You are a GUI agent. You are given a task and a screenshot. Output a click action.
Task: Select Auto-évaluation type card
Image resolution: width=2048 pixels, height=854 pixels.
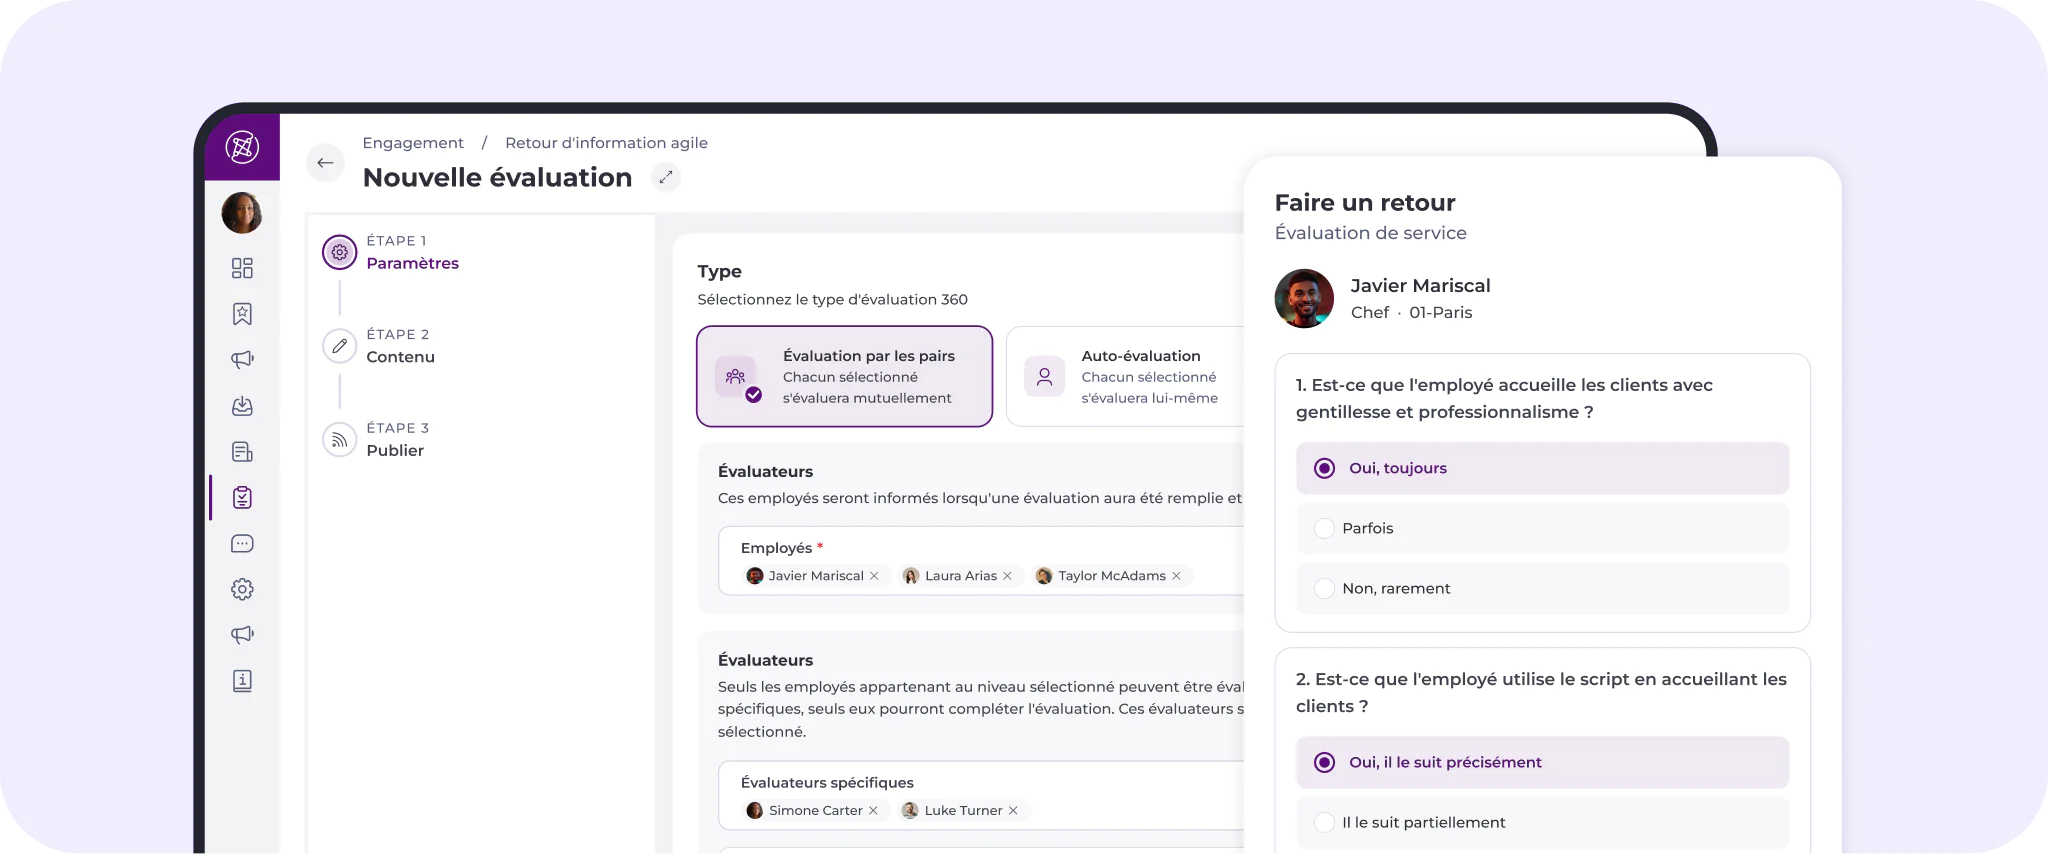tap(1125, 376)
